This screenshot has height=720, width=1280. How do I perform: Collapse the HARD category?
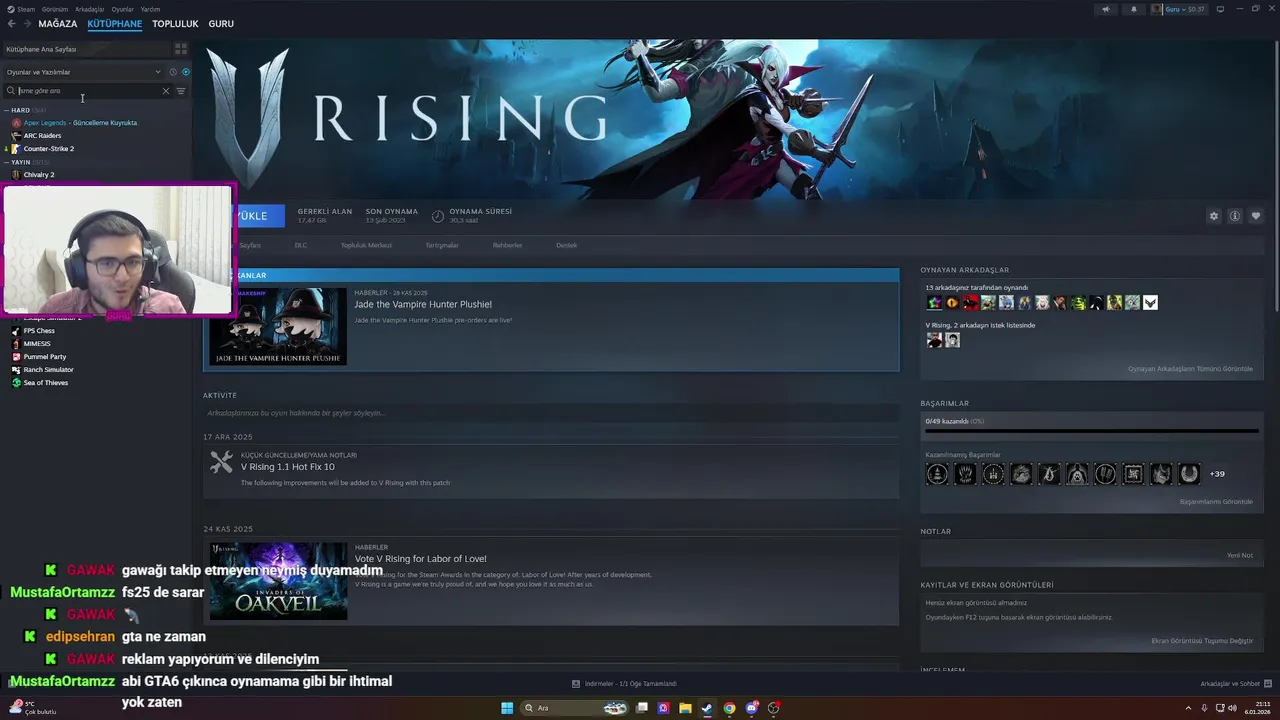20,110
